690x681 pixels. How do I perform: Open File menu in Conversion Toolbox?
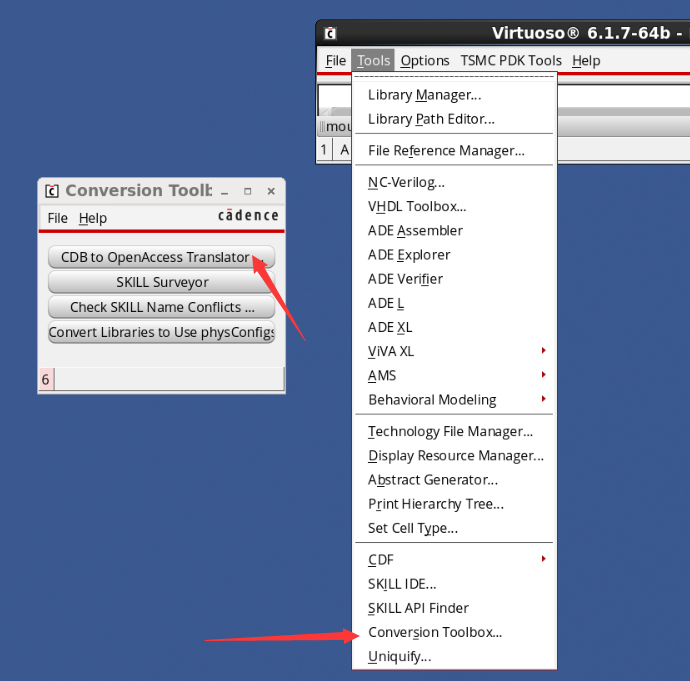[x=57, y=218]
